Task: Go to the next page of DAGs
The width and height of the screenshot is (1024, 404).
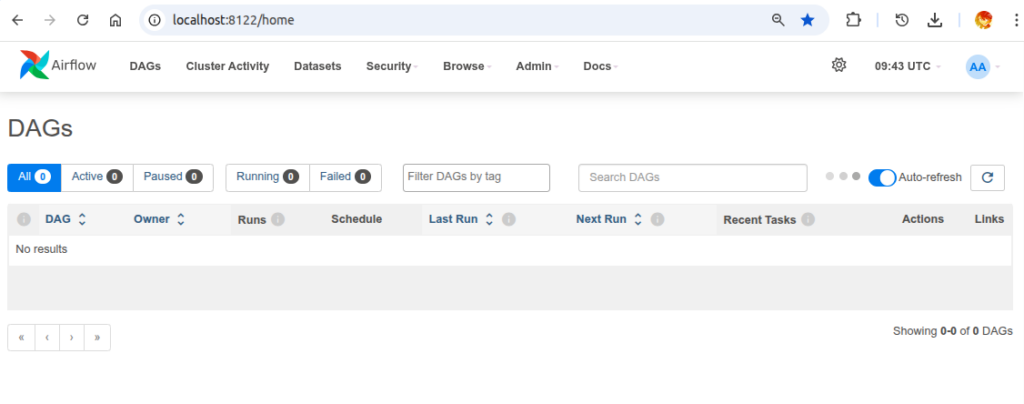Action: point(72,338)
